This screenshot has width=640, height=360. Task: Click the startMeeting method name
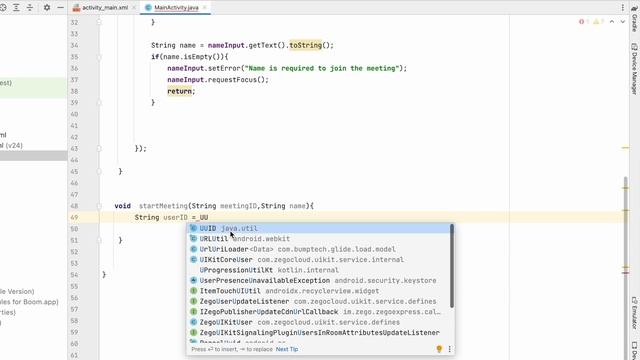coord(163,206)
